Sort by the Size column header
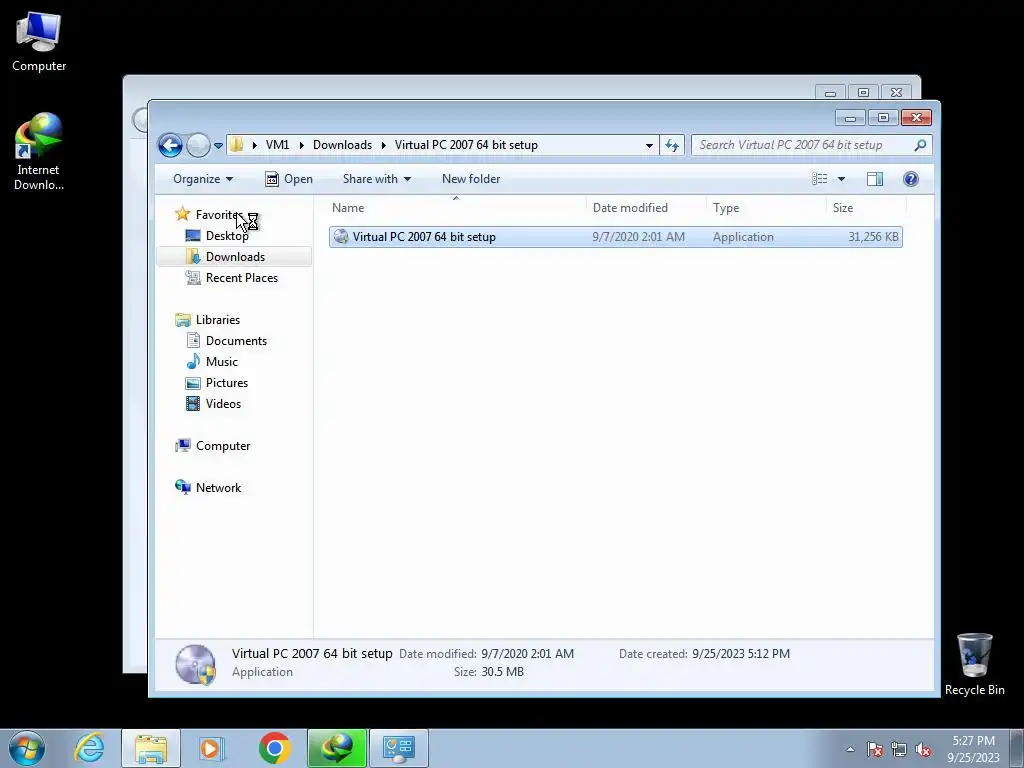The image size is (1024, 768). (x=866, y=208)
